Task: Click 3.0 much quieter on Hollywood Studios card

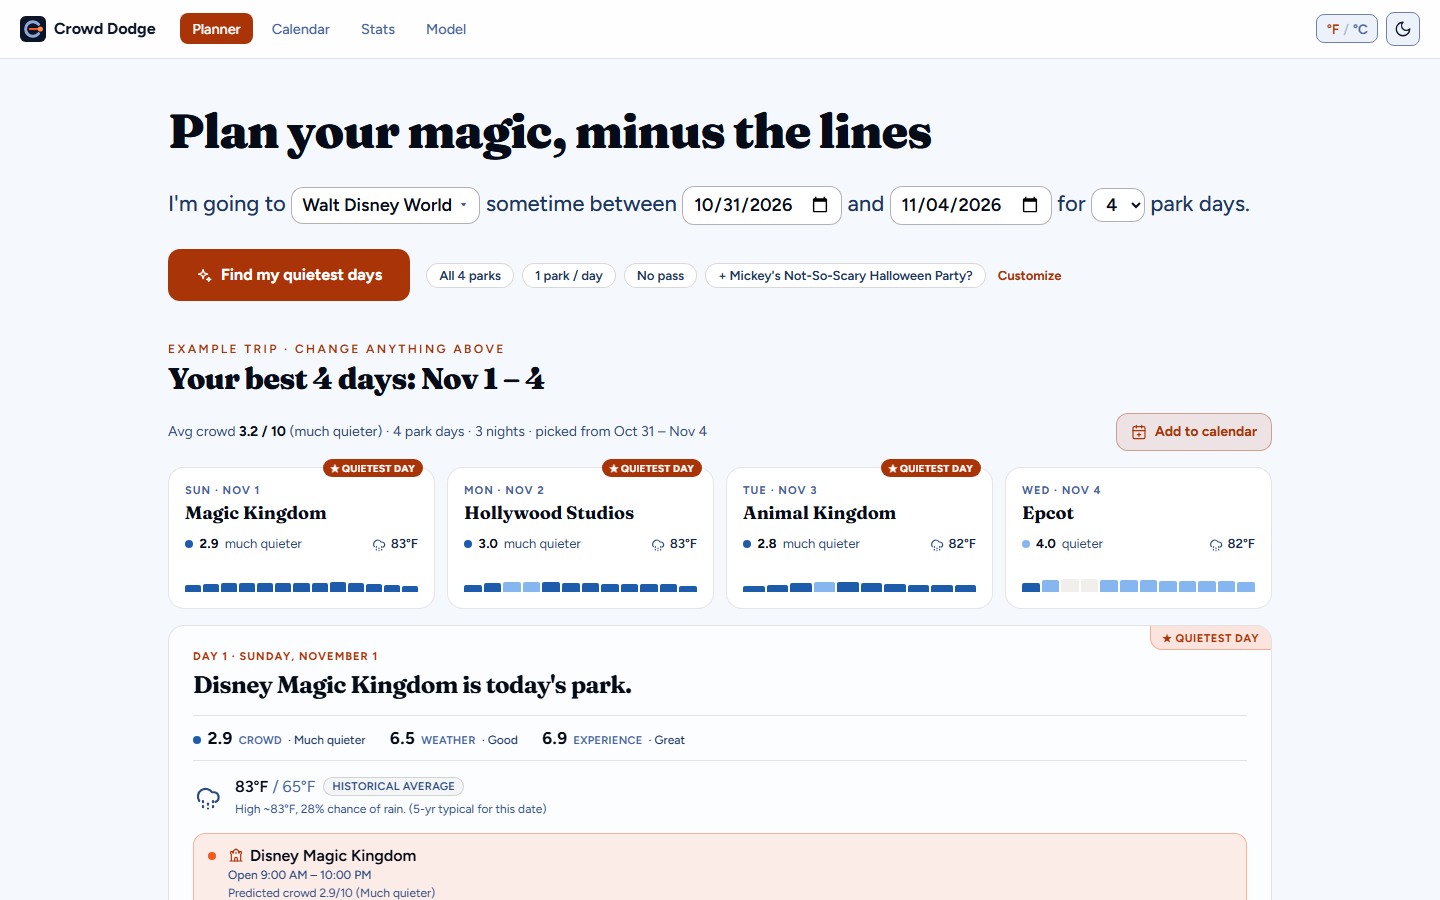Action: [522, 544]
